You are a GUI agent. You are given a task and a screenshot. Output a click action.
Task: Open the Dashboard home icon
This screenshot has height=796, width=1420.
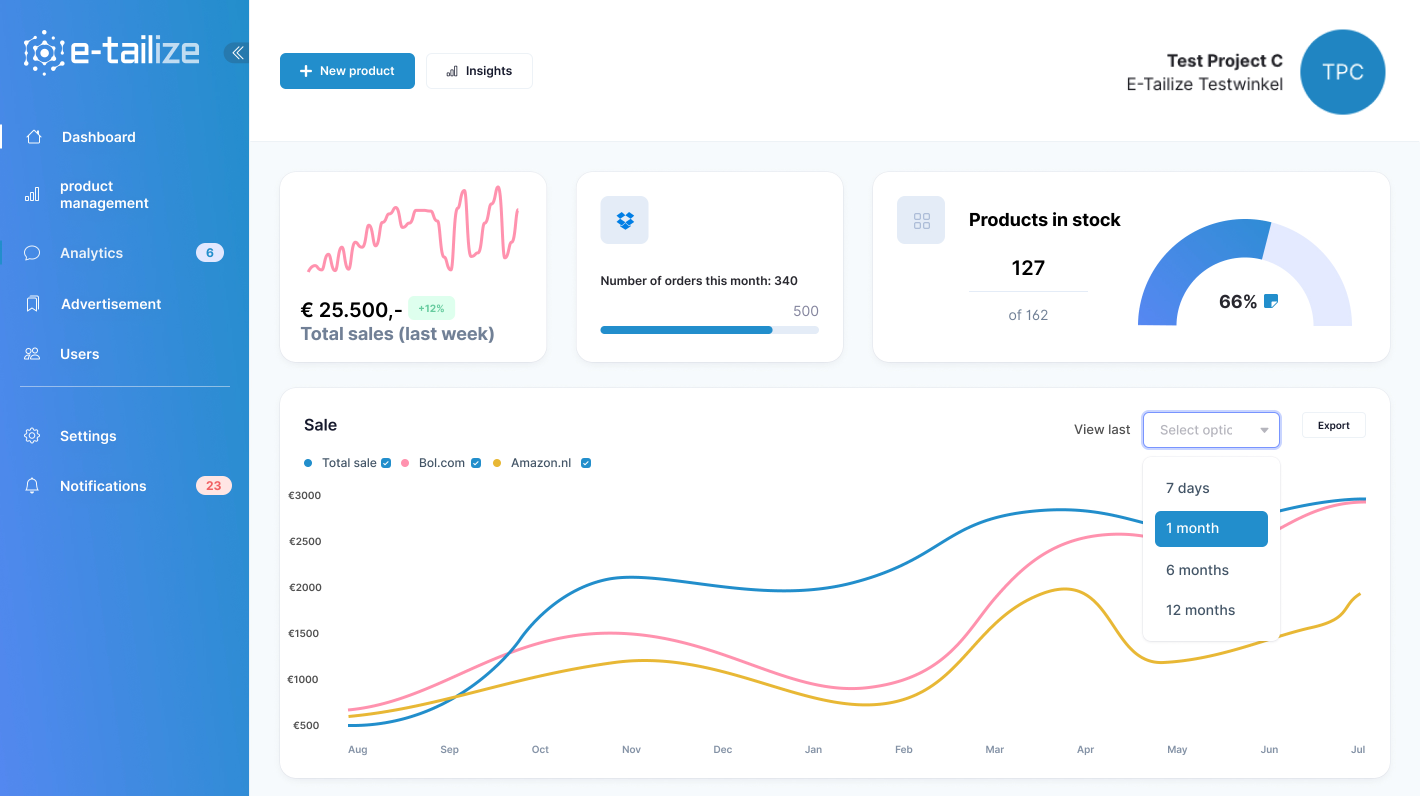(31, 137)
